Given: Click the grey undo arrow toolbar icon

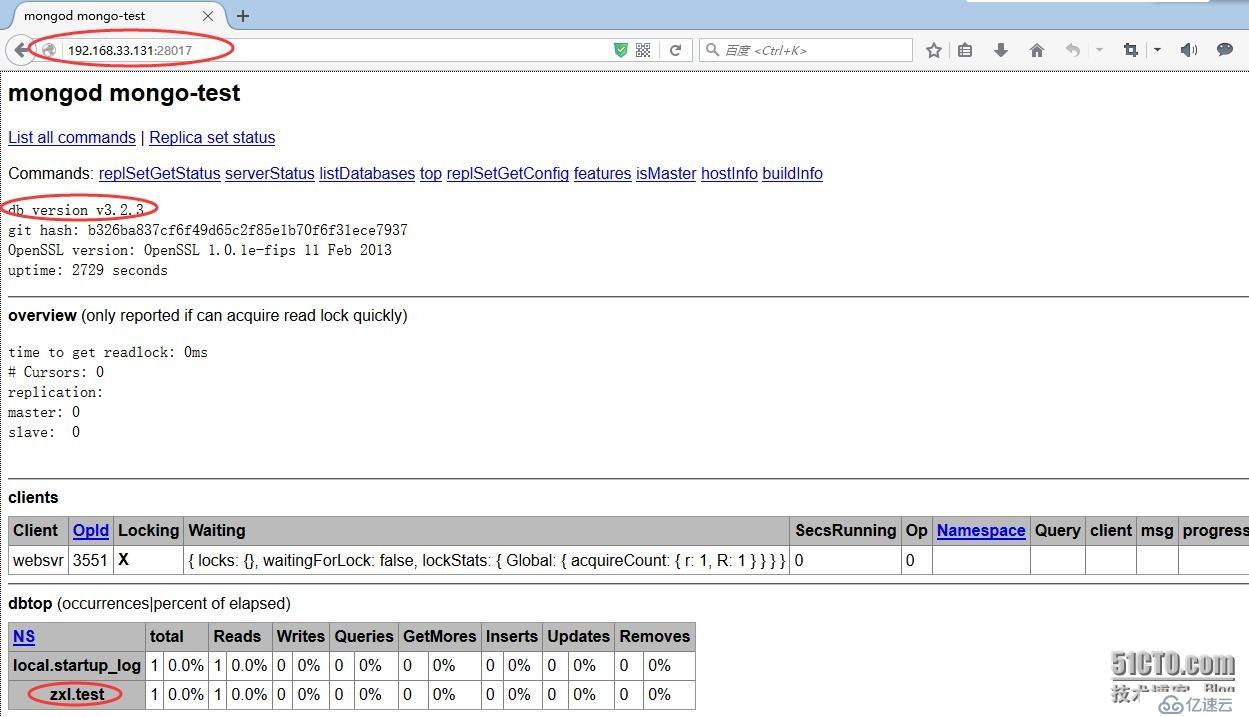Looking at the screenshot, I should [x=1073, y=50].
